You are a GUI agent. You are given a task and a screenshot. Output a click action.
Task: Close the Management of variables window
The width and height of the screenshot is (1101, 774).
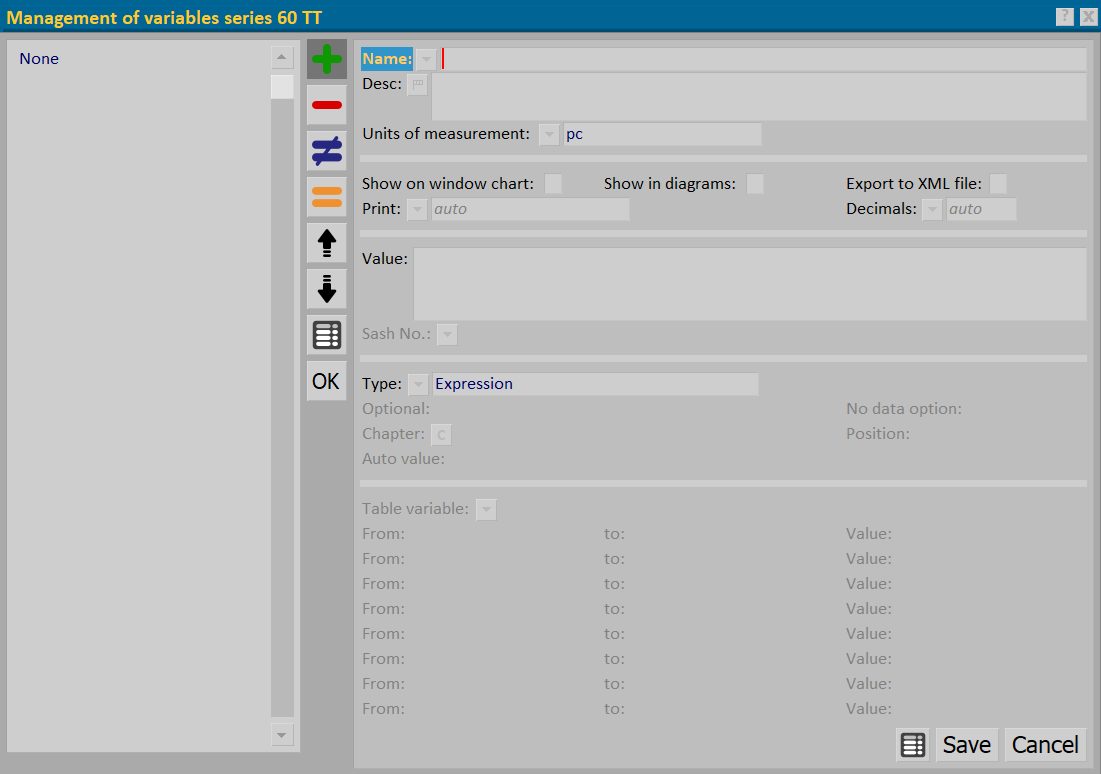coord(1088,17)
